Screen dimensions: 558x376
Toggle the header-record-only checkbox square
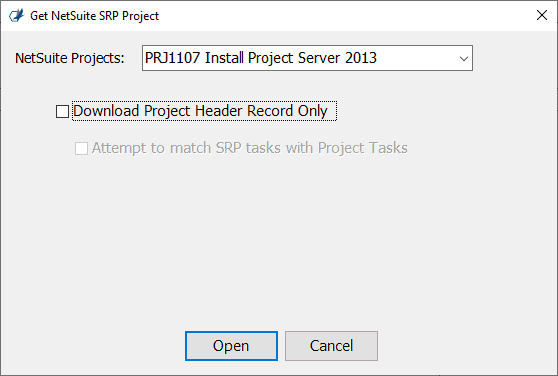(x=63, y=111)
